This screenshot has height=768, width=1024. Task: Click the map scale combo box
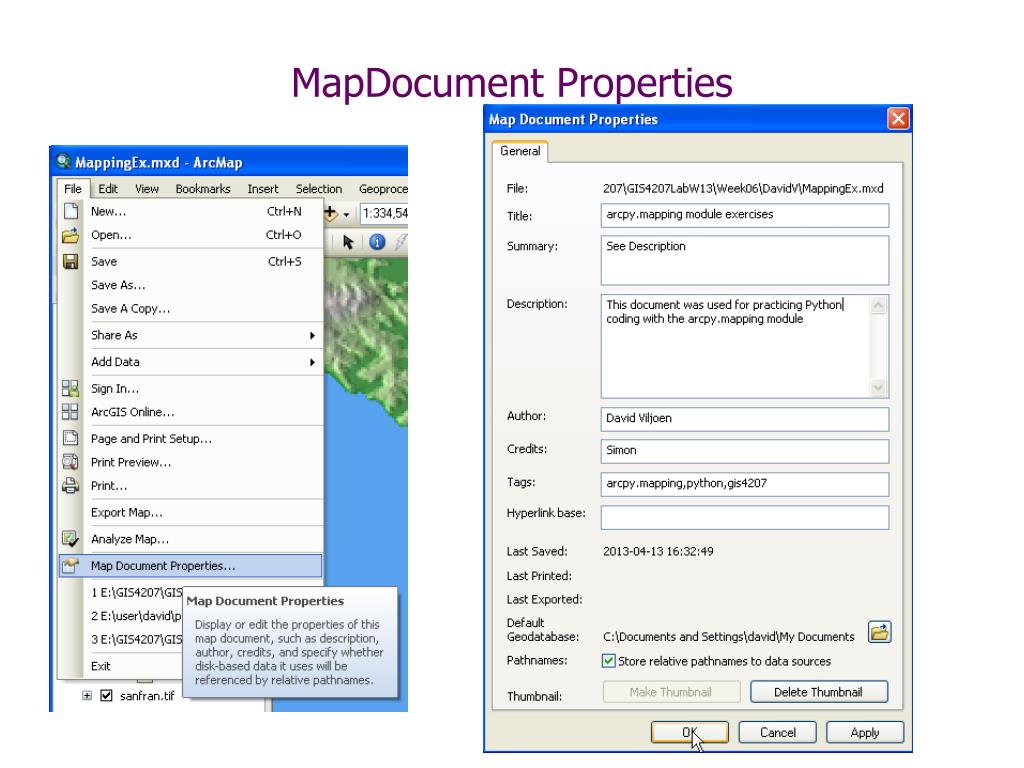(x=385, y=214)
